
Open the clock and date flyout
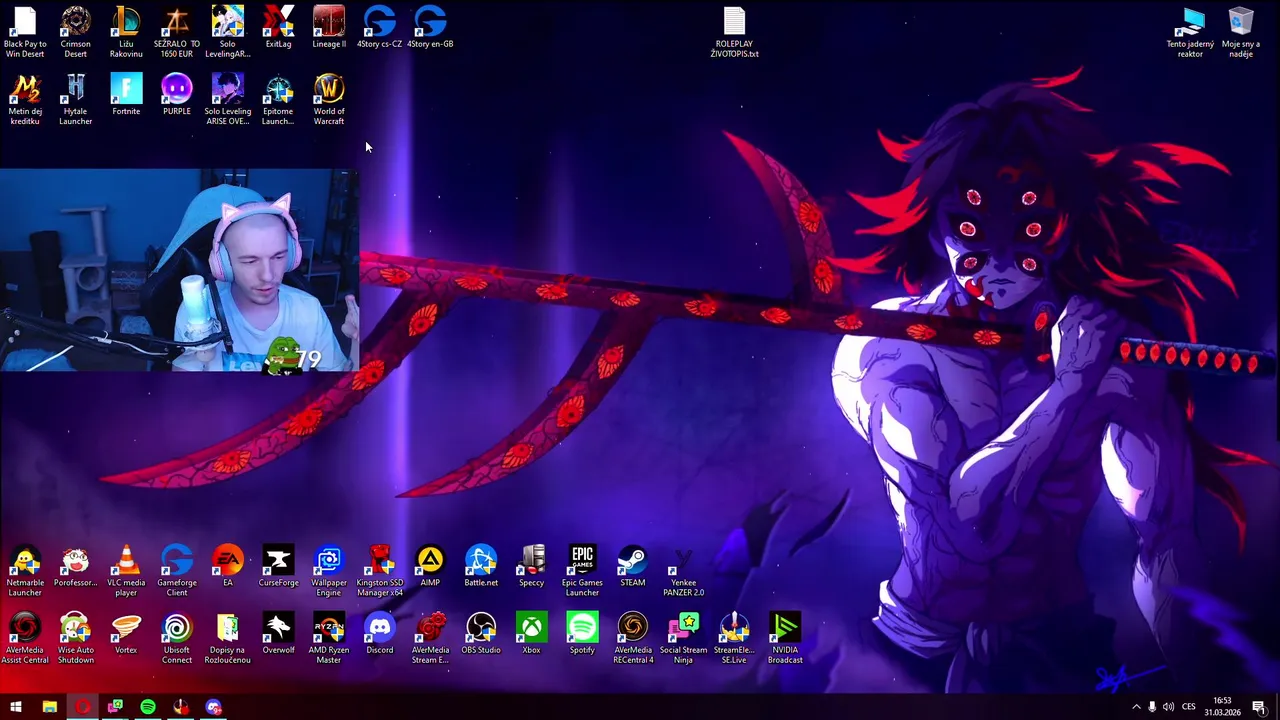tap(1222, 707)
